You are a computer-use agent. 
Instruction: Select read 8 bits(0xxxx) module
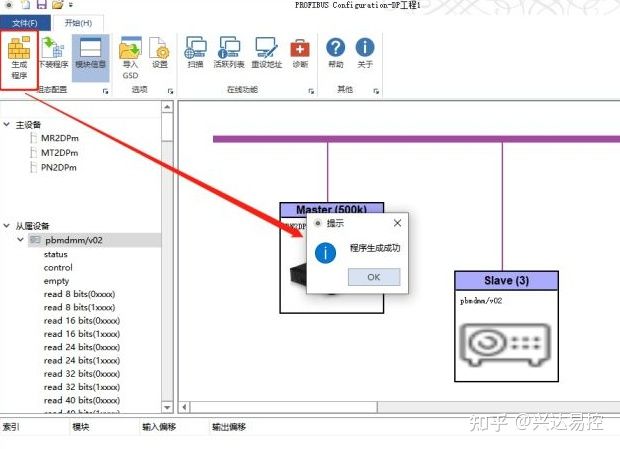click(x=79, y=294)
